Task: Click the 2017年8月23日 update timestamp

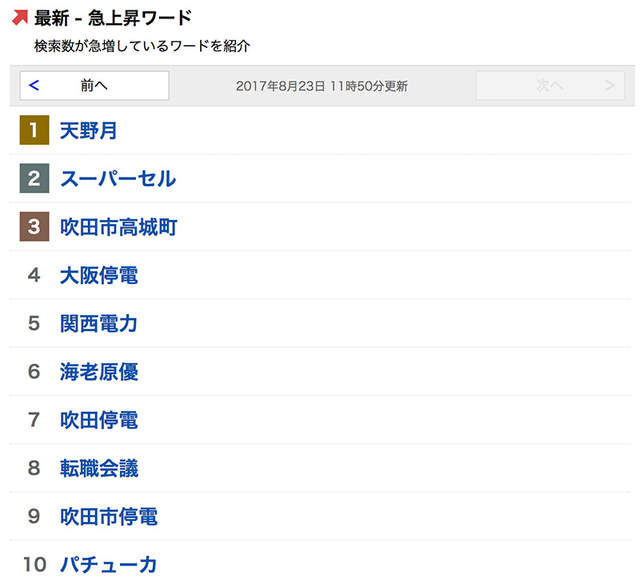Action: 321,86
